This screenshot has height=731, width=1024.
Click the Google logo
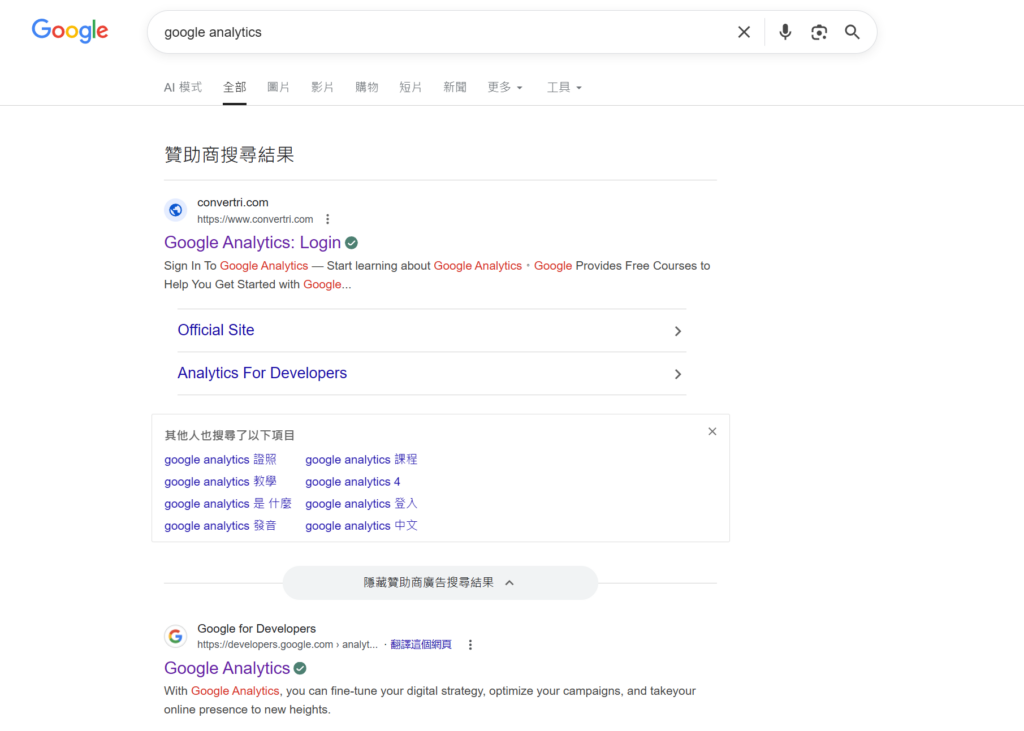click(70, 31)
